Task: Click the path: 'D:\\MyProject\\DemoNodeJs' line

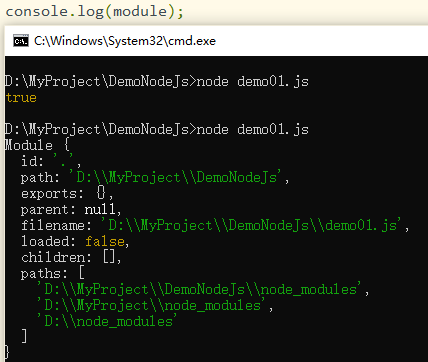Action: (155, 177)
